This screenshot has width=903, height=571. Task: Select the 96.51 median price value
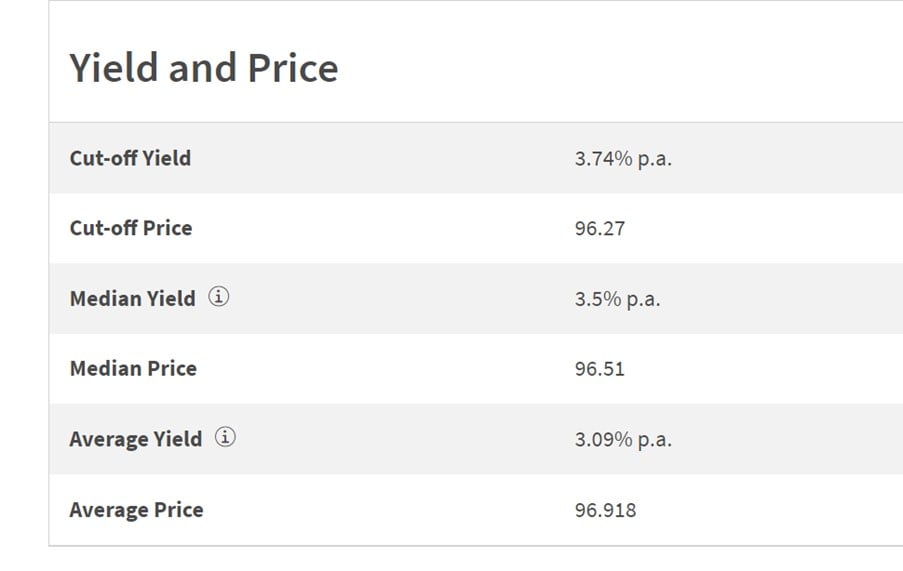coord(600,370)
